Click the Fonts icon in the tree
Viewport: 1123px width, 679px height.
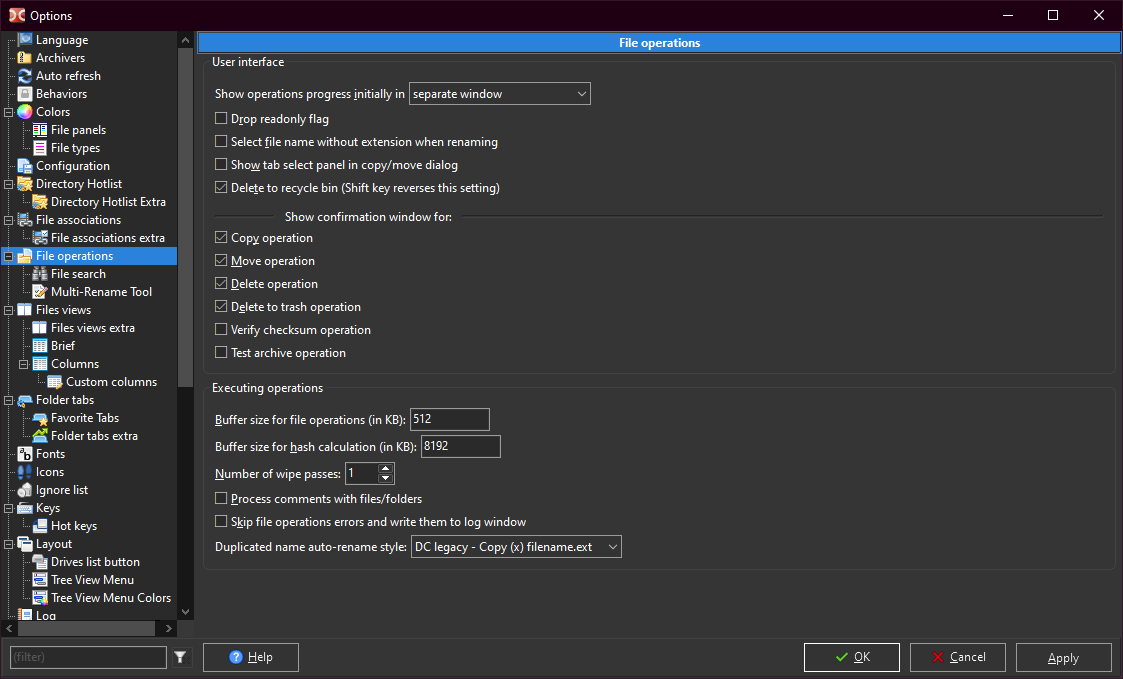pyautogui.click(x=25, y=454)
